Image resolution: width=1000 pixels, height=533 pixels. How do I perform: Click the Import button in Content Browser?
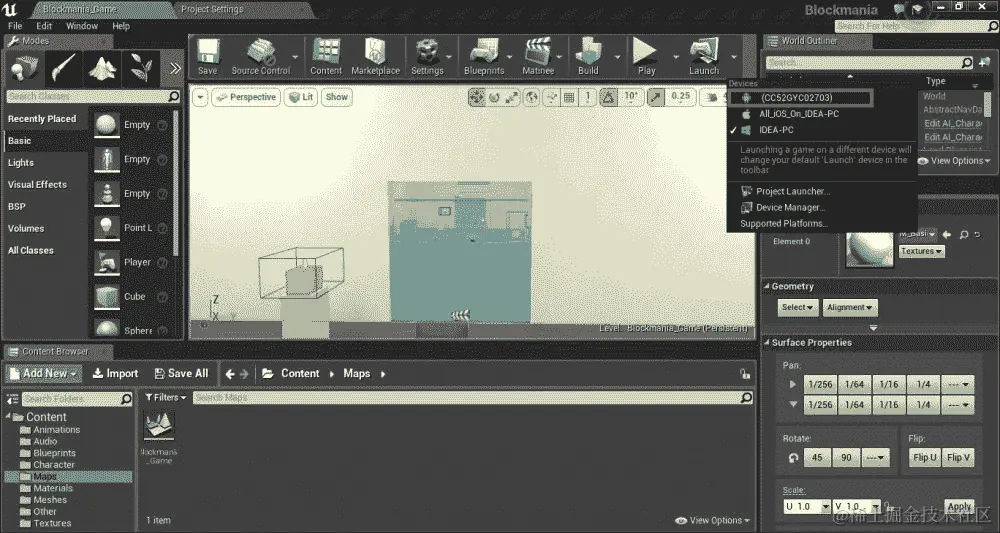115,374
